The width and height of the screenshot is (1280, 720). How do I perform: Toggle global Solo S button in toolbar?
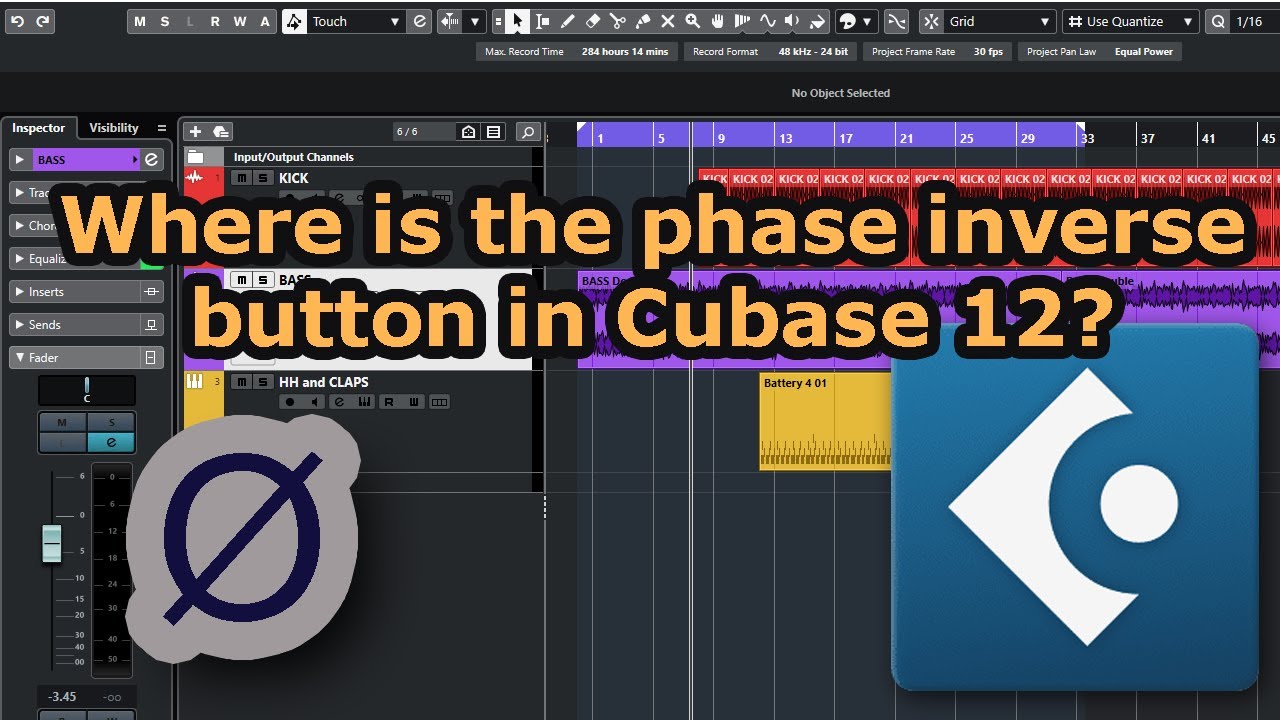pos(165,21)
